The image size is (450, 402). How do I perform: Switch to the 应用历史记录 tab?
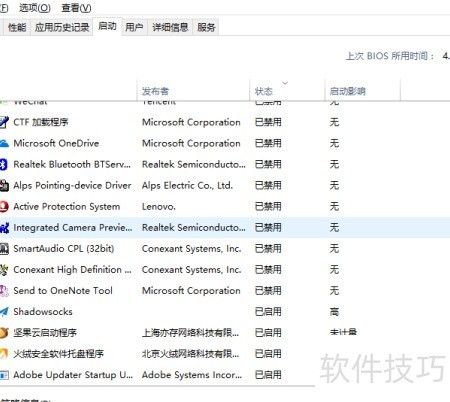pyautogui.click(x=62, y=27)
